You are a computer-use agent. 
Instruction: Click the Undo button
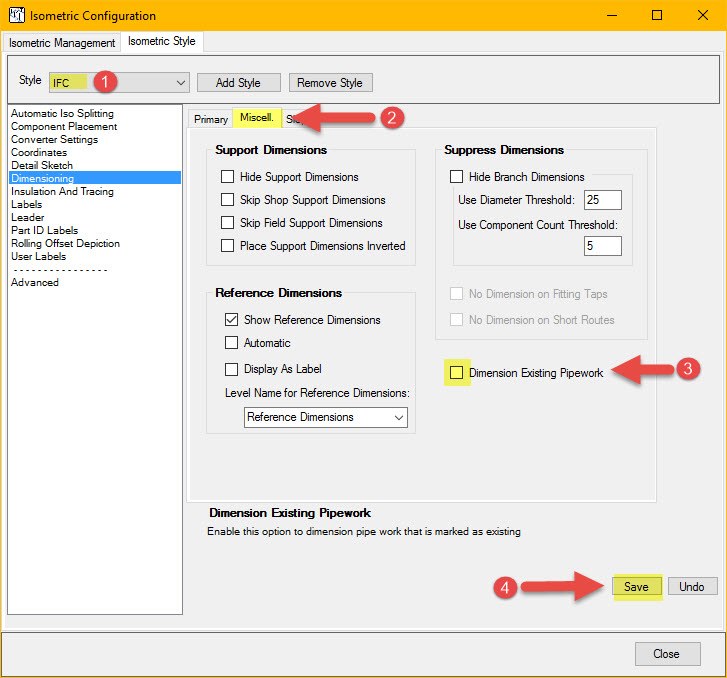click(x=692, y=587)
